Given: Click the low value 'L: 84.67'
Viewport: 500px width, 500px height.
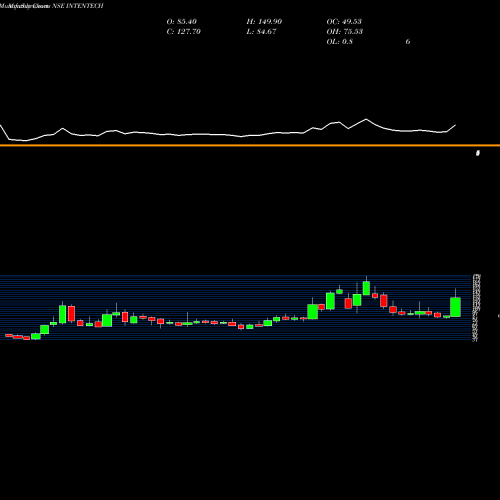Looking at the screenshot, I should click(x=261, y=32).
